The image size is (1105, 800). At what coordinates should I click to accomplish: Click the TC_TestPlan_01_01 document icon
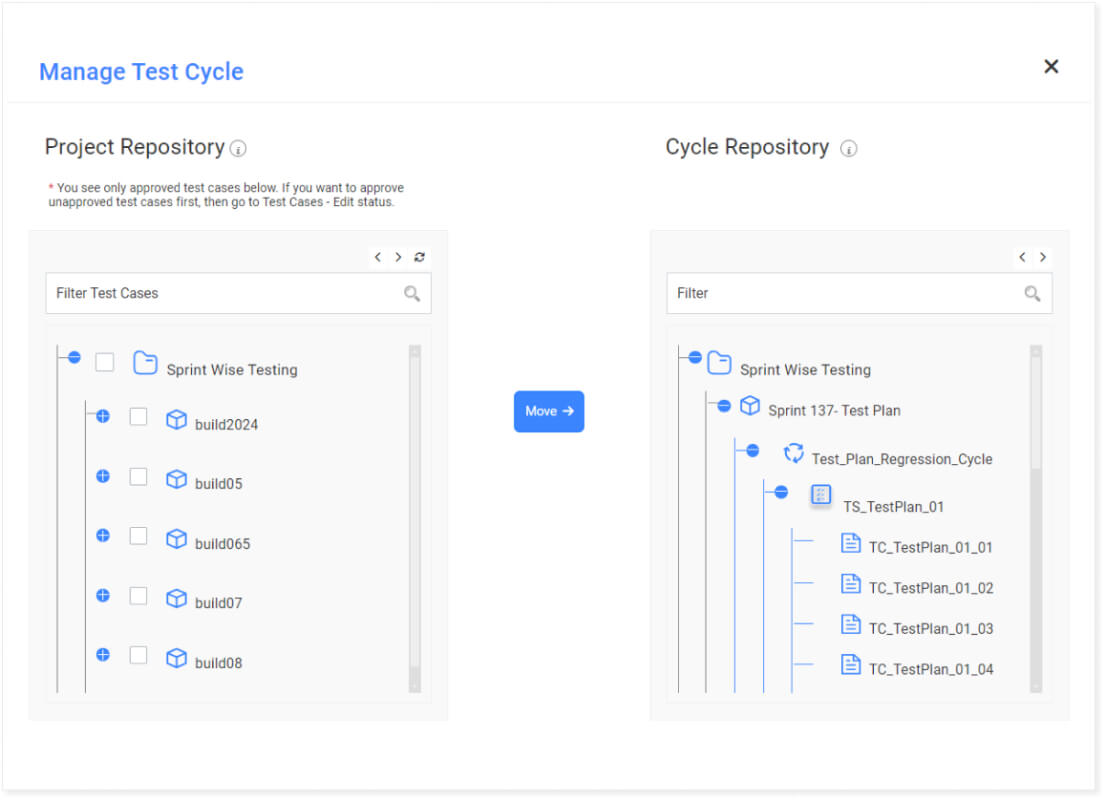tap(851, 543)
